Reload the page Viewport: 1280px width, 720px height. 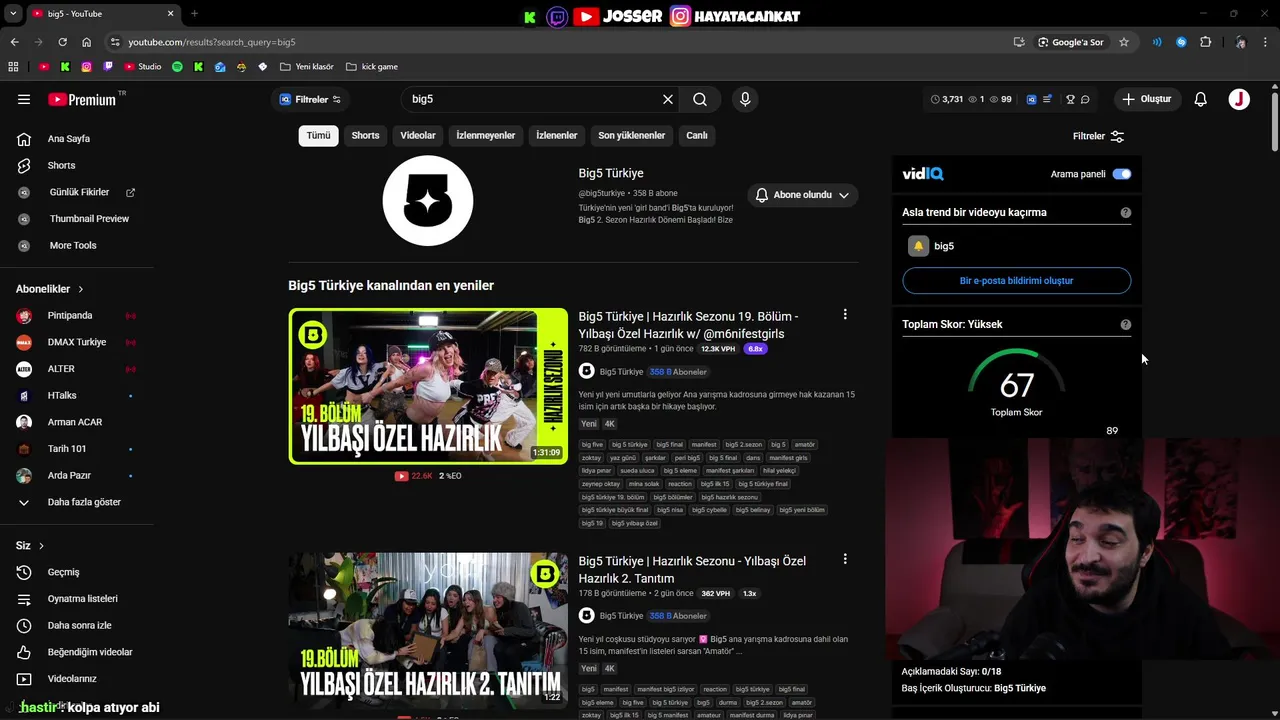[x=62, y=42]
